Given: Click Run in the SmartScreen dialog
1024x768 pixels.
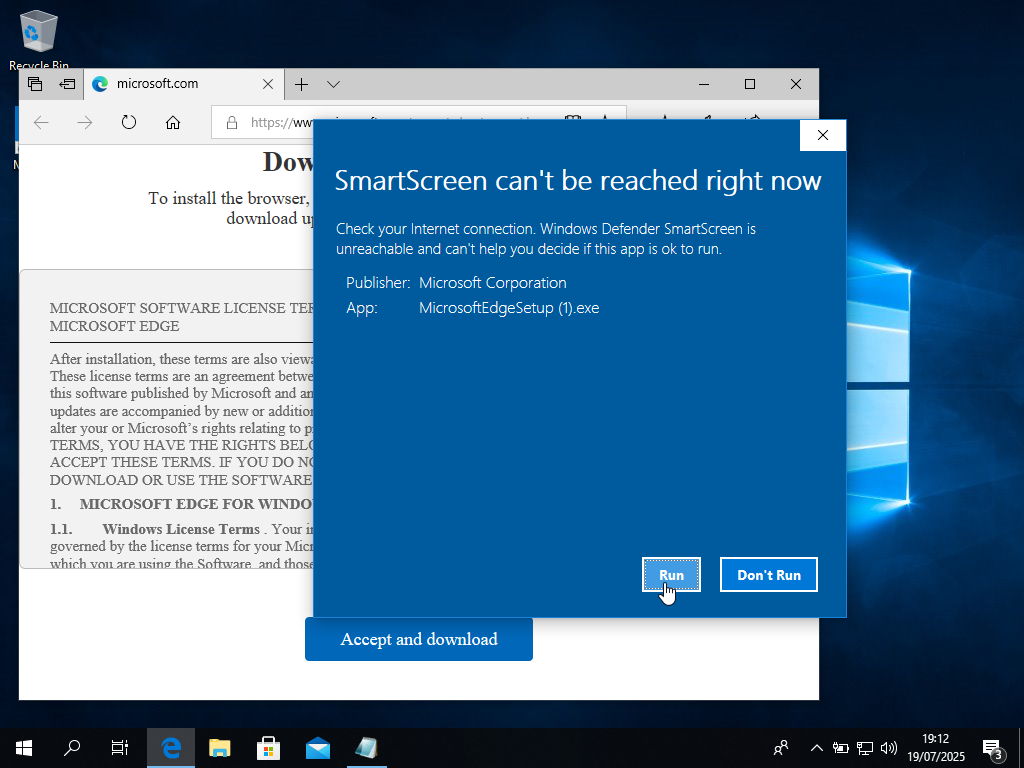Looking at the screenshot, I should coord(671,574).
